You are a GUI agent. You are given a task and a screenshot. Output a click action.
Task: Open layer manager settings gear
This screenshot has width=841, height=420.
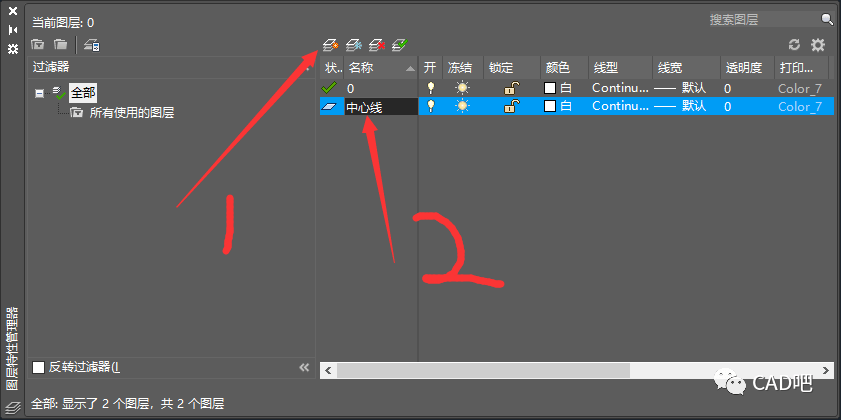(x=818, y=45)
